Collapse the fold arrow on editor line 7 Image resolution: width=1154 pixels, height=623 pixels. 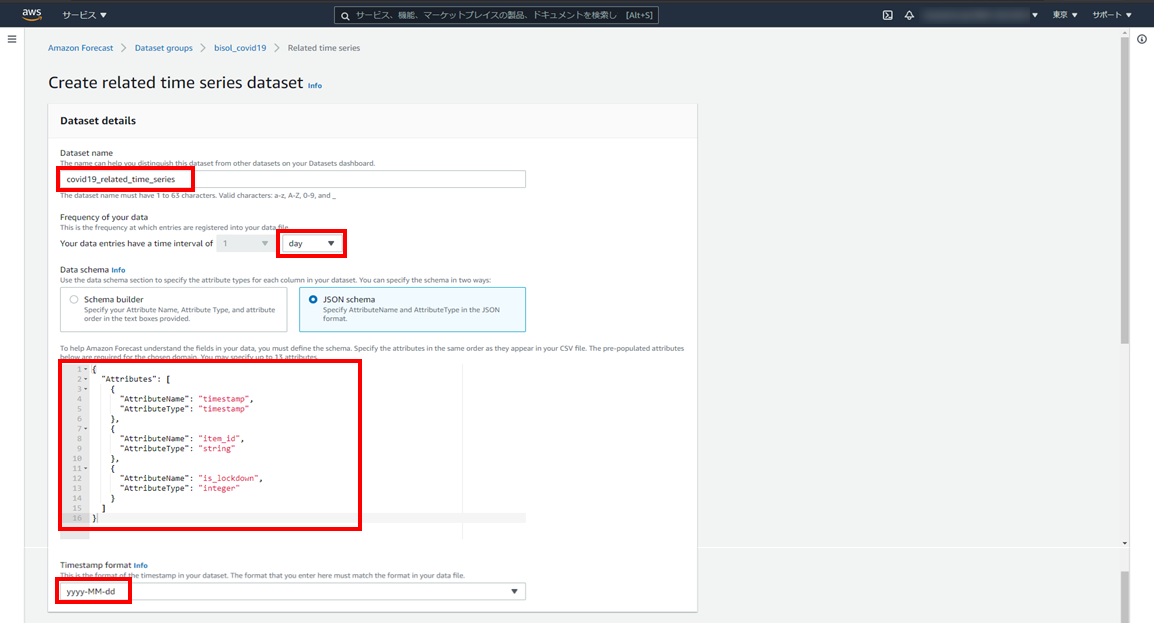coord(86,428)
